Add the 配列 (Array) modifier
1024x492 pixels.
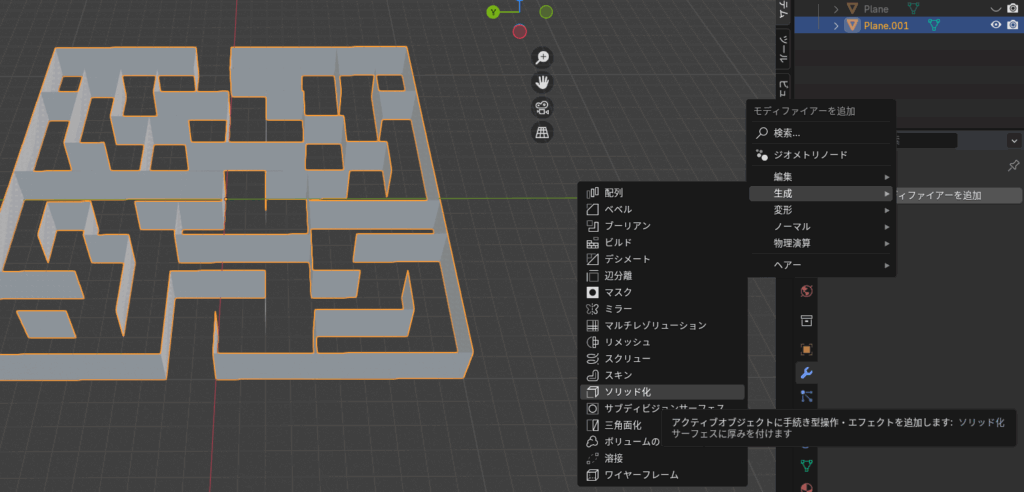(662, 193)
